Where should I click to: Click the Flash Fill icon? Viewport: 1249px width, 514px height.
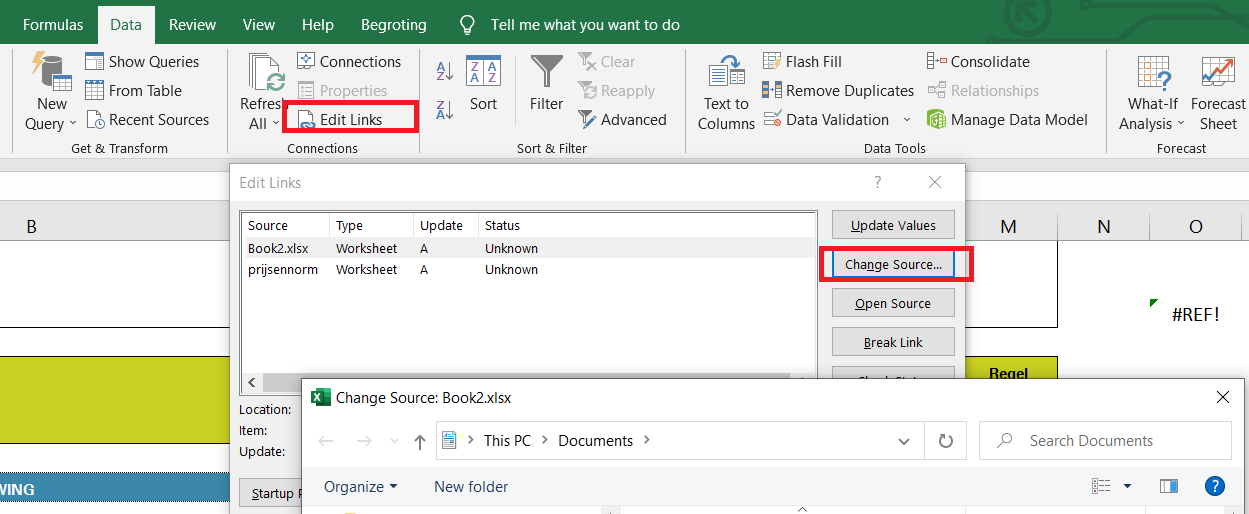(772, 62)
